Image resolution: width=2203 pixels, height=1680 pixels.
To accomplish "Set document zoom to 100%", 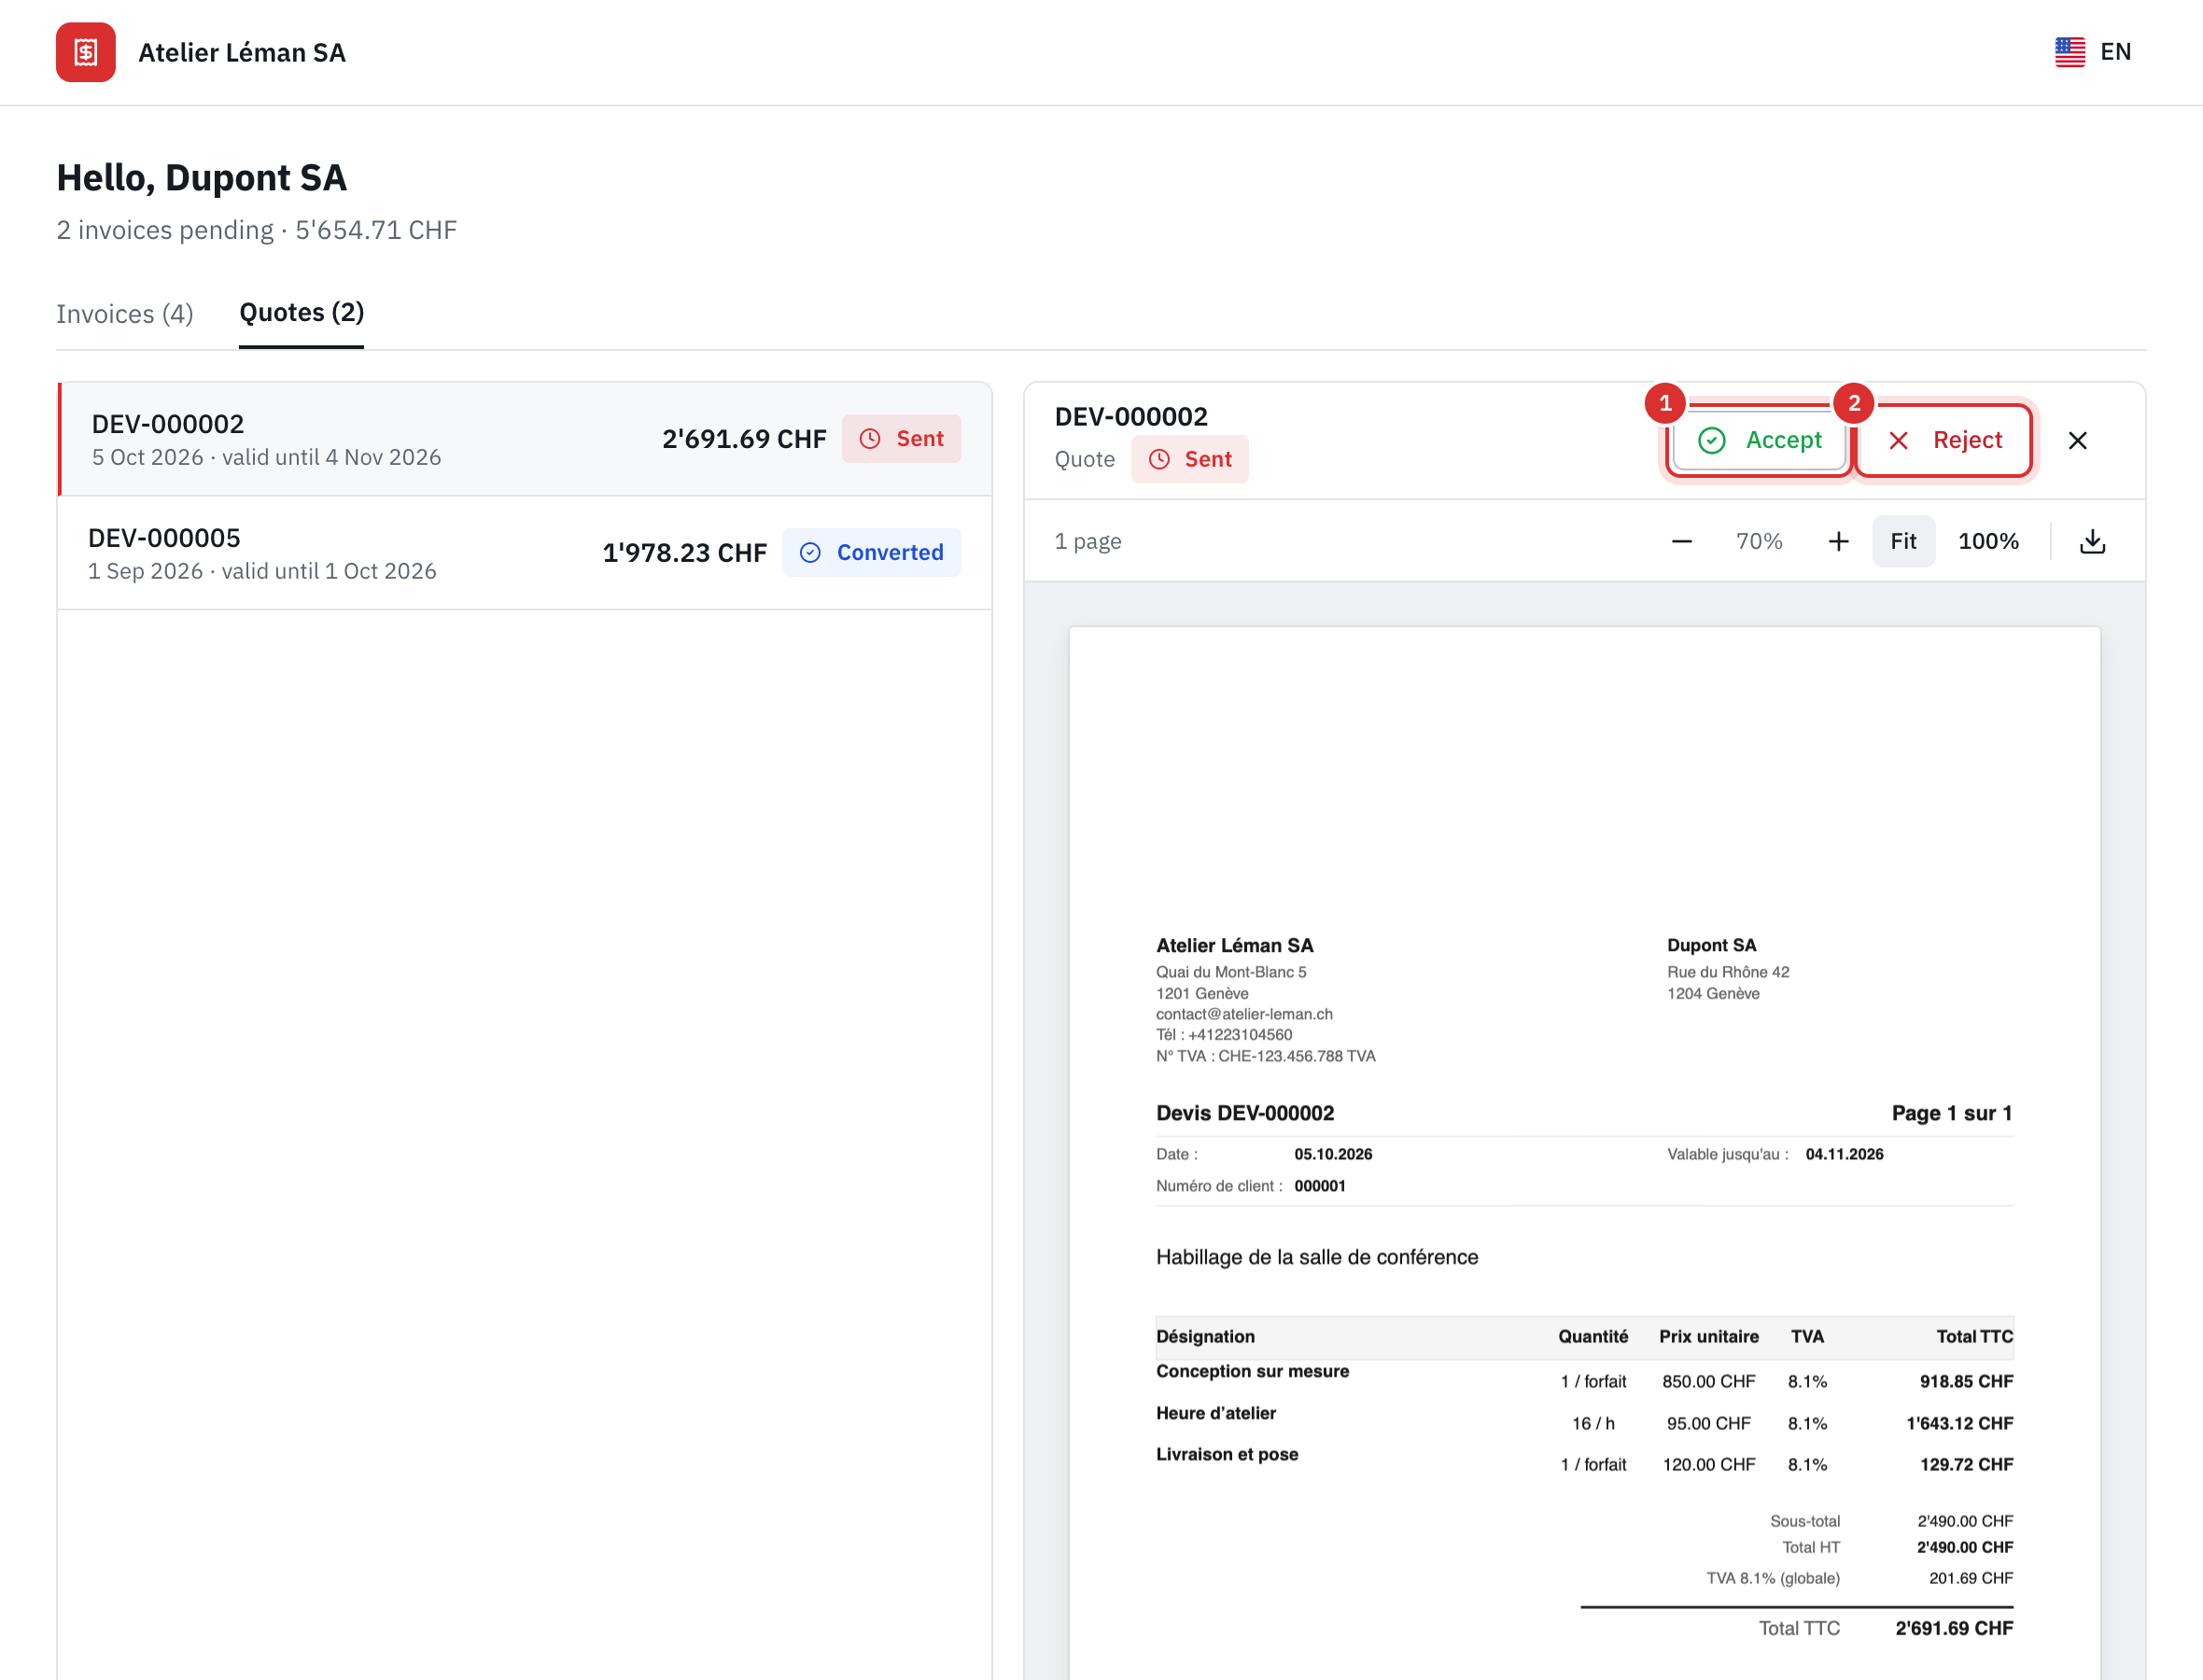I will [x=1988, y=541].
